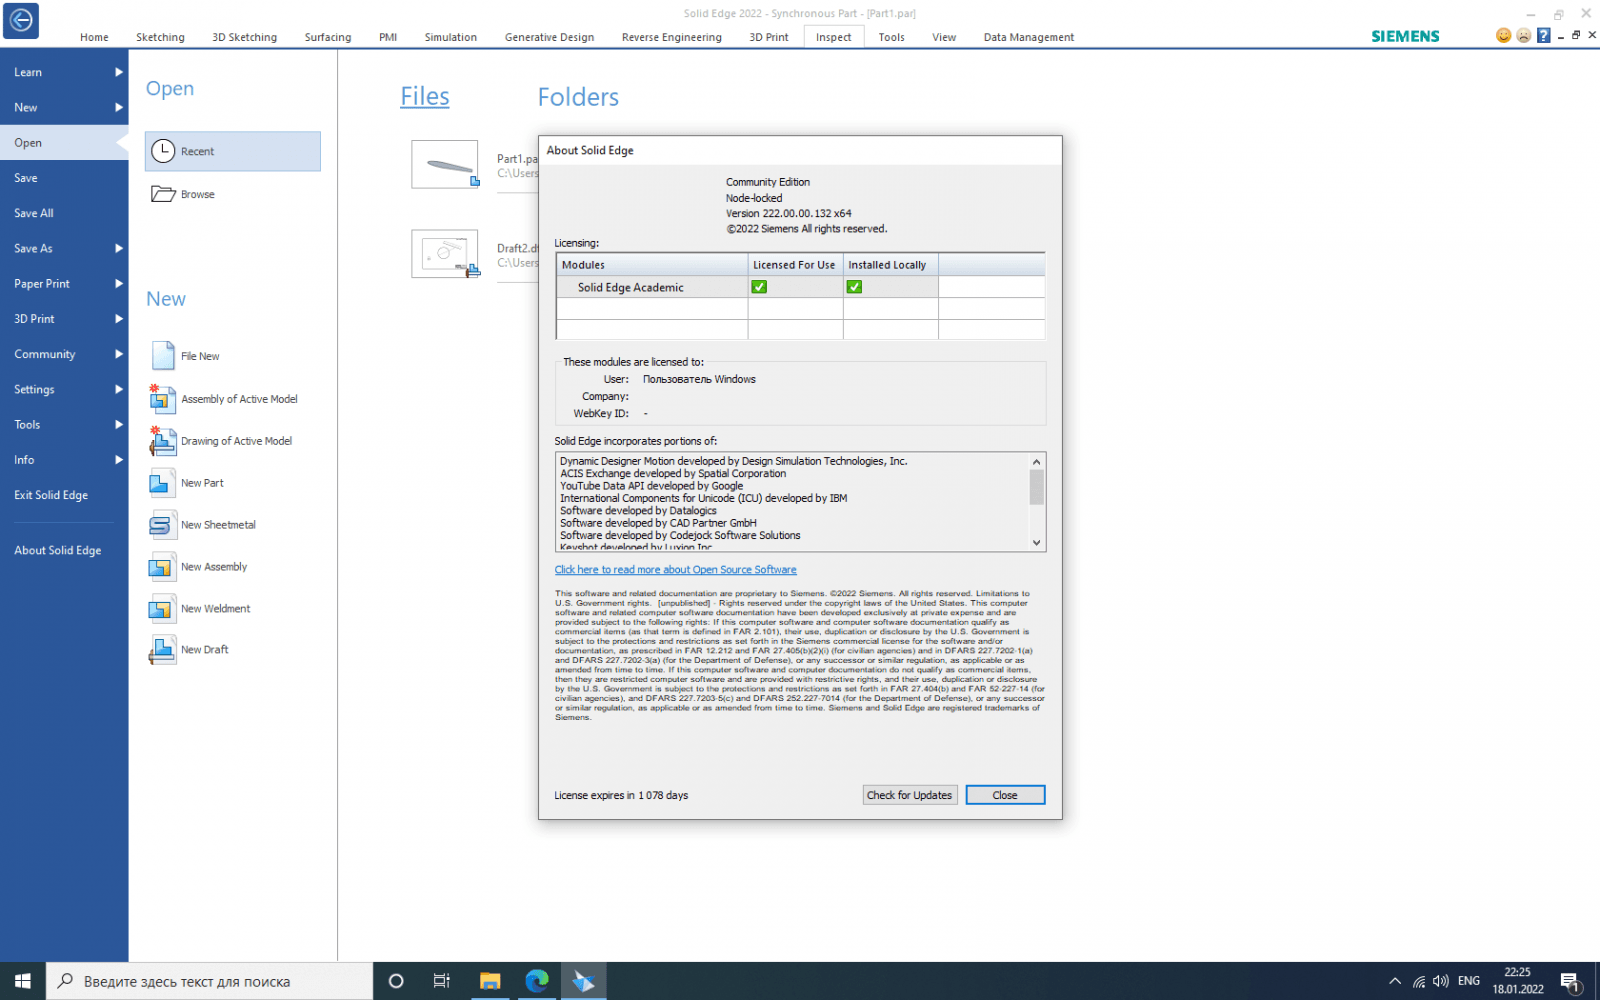Expand the Community submenu arrow
The width and height of the screenshot is (1600, 1000).
coord(119,354)
